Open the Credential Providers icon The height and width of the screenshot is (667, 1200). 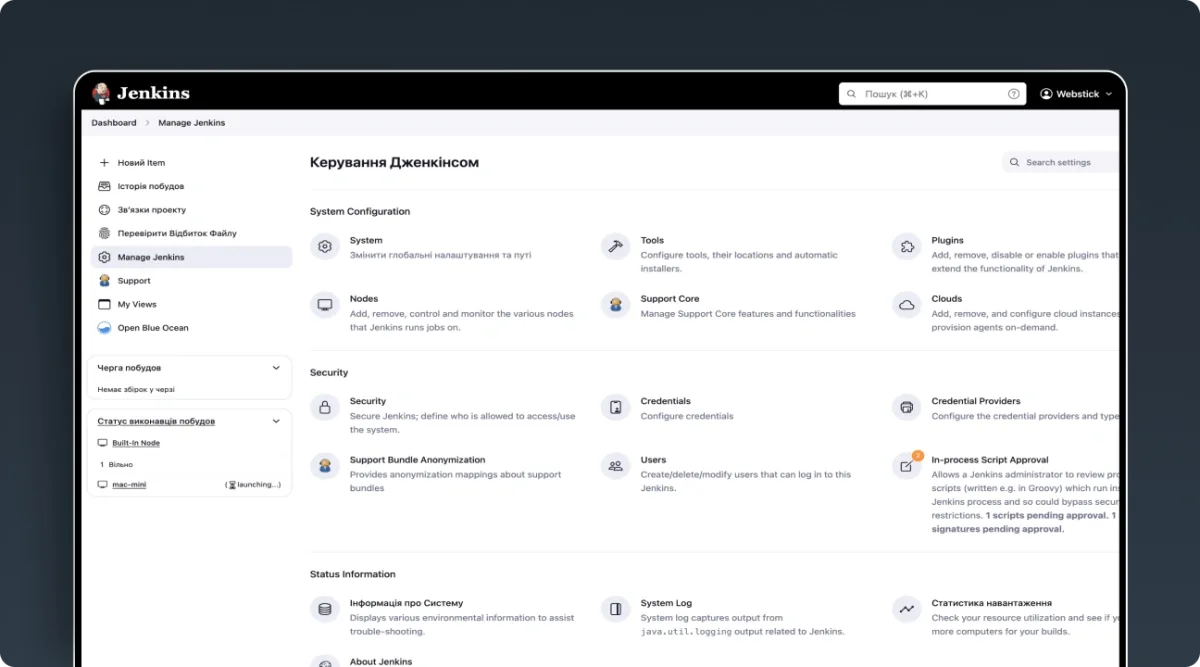(x=907, y=407)
